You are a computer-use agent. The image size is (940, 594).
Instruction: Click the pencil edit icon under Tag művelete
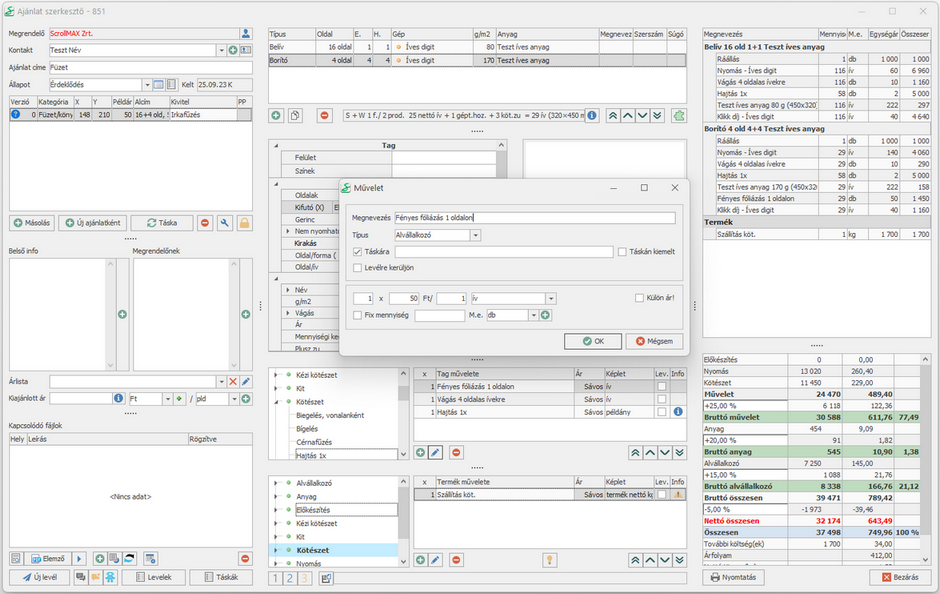click(x=435, y=453)
